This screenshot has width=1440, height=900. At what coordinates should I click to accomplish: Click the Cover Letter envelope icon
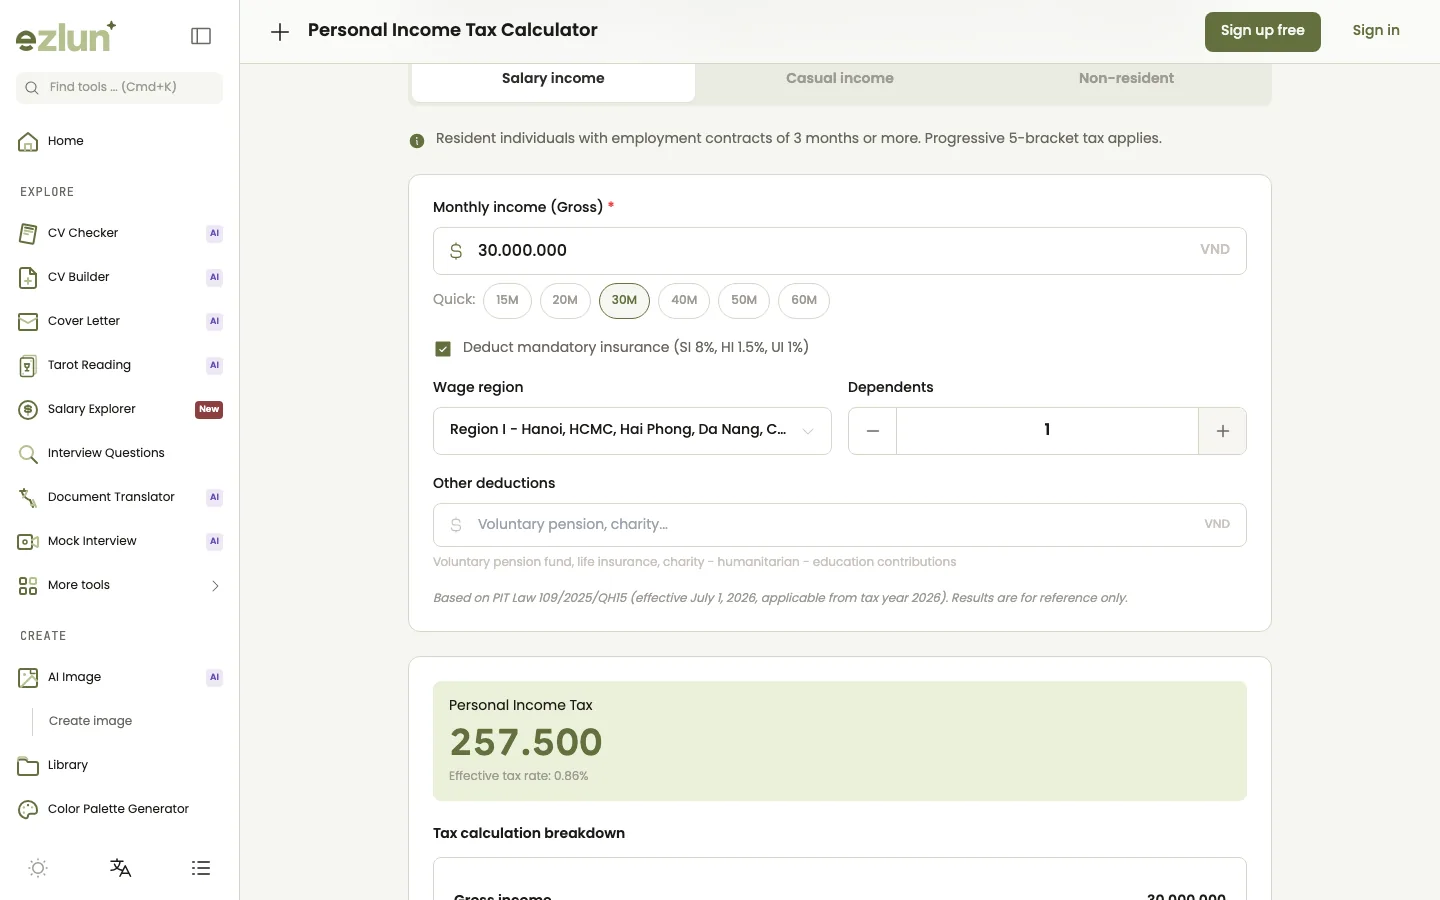[28, 321]
